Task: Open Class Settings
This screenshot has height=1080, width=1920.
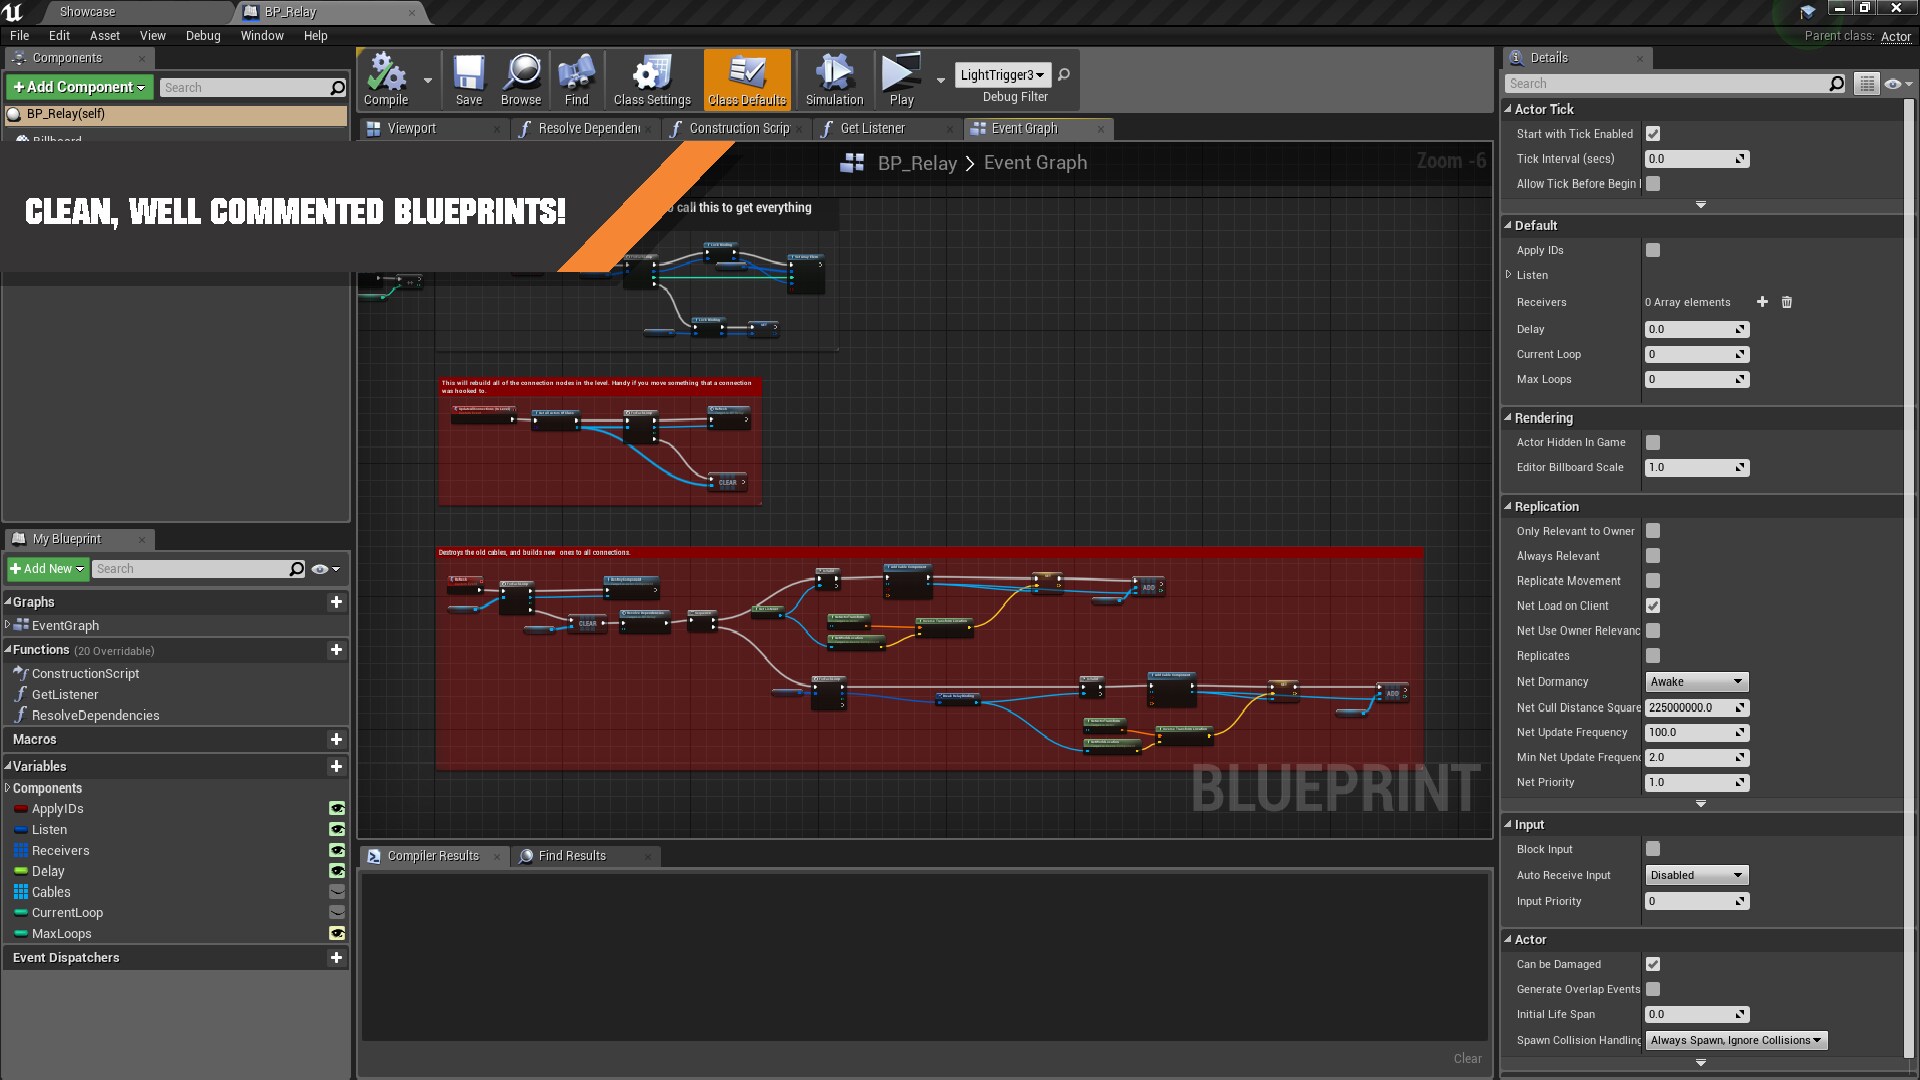Action: (651, 79)
